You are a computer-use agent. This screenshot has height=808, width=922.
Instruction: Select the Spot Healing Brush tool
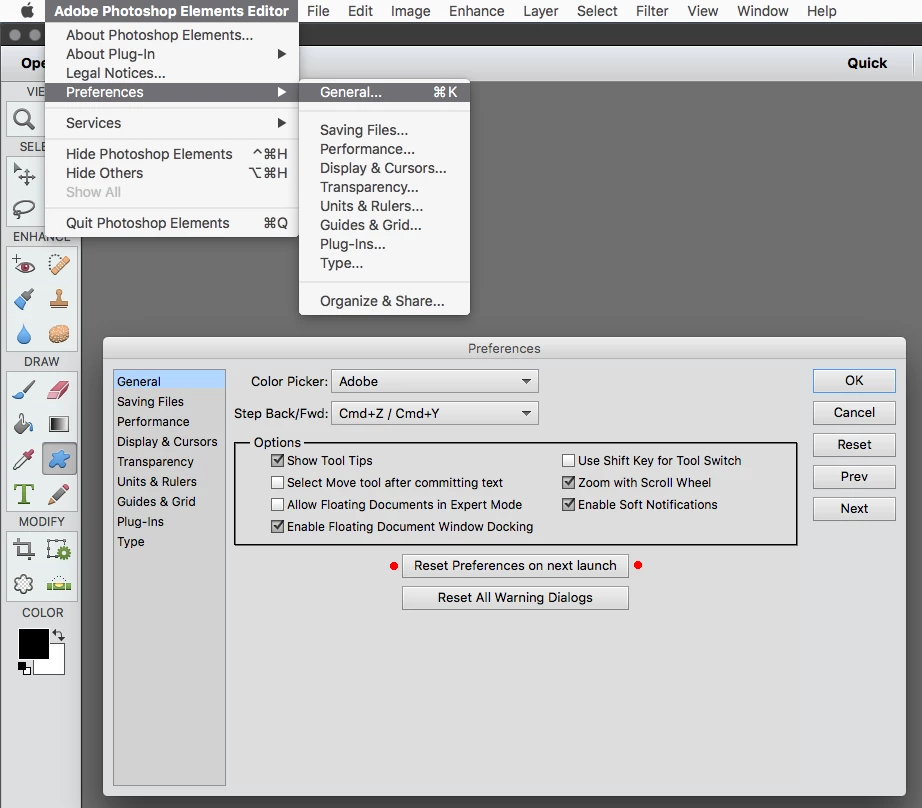[x=59, y=266]
